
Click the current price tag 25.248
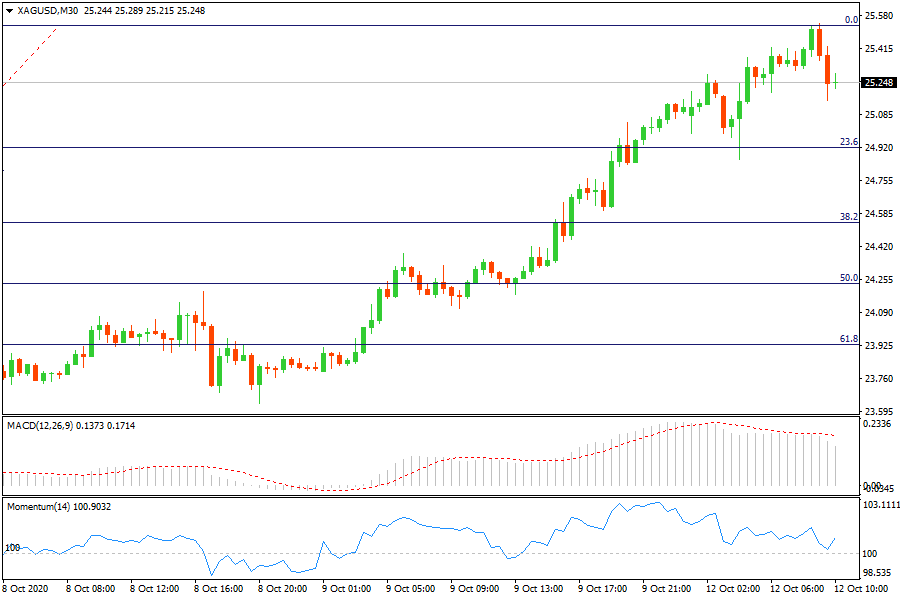click(x=877, y=83)
